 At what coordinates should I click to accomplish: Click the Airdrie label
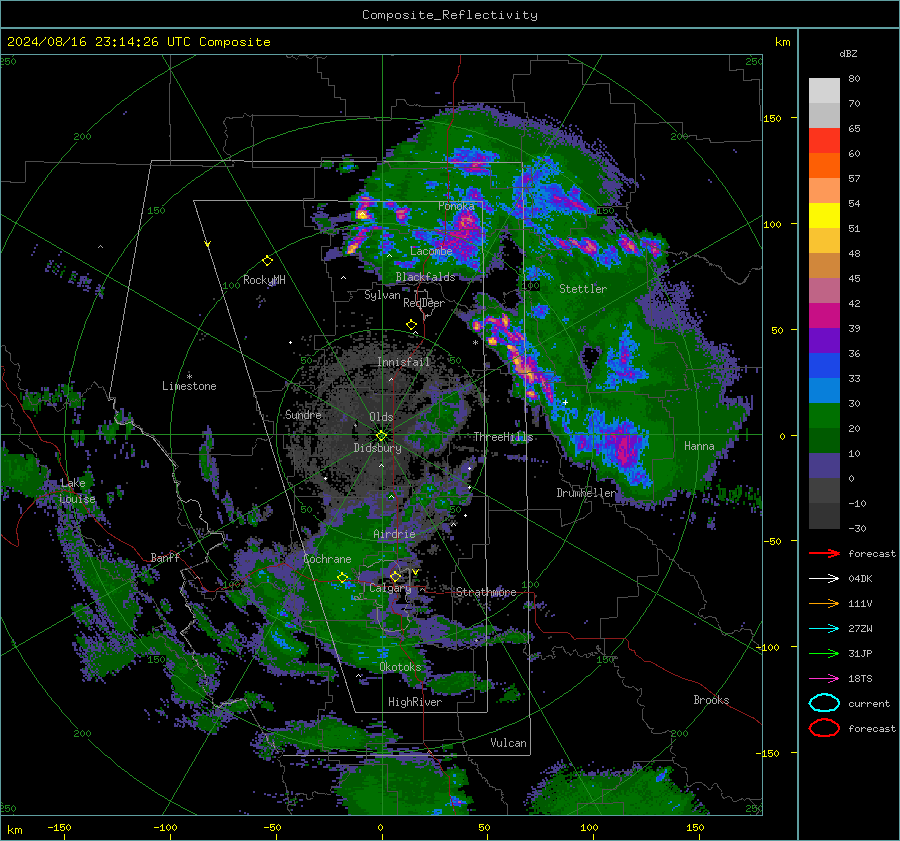click(394, 534)
